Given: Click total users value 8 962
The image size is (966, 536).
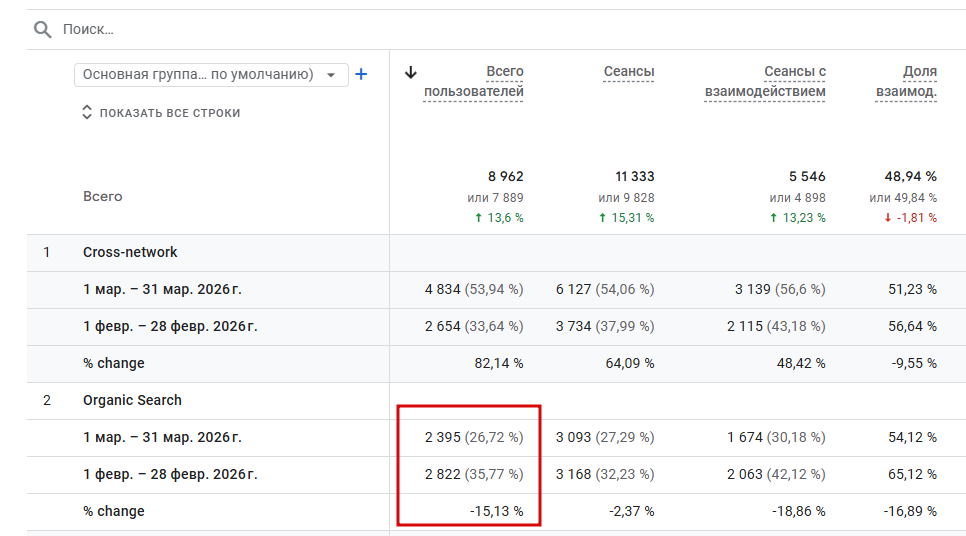Looking at the screenshot, I should point(505,176).
